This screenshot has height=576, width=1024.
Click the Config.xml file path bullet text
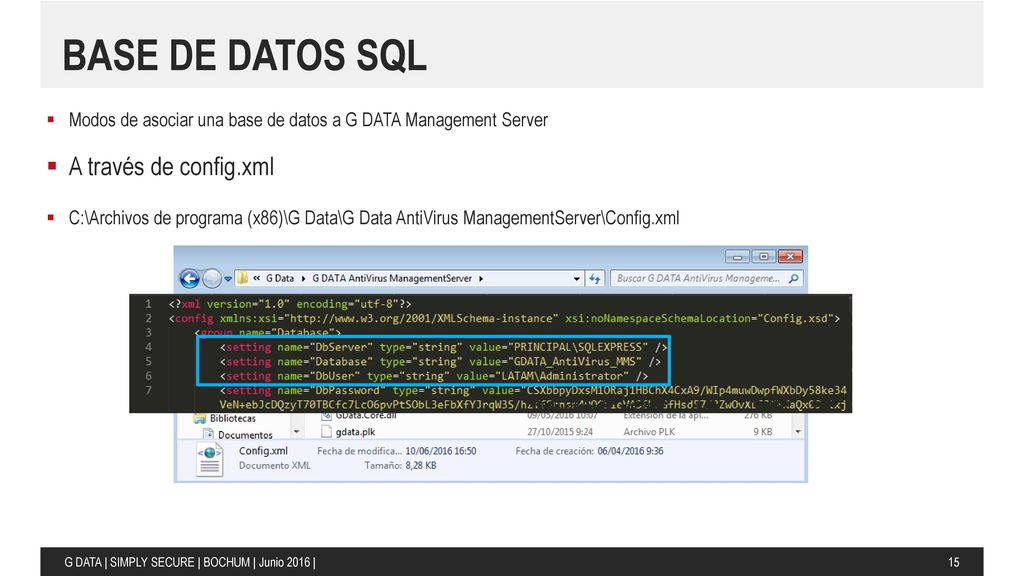point(374,217)
